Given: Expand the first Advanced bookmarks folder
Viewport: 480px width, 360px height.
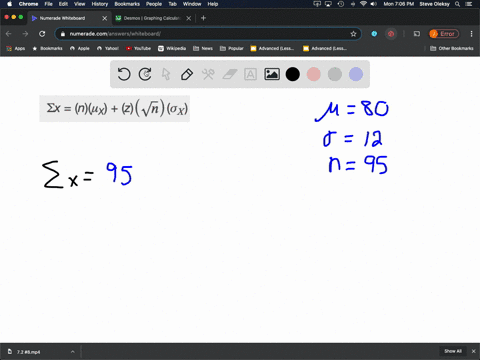Looking at the screenshot, I should point(272,48).
